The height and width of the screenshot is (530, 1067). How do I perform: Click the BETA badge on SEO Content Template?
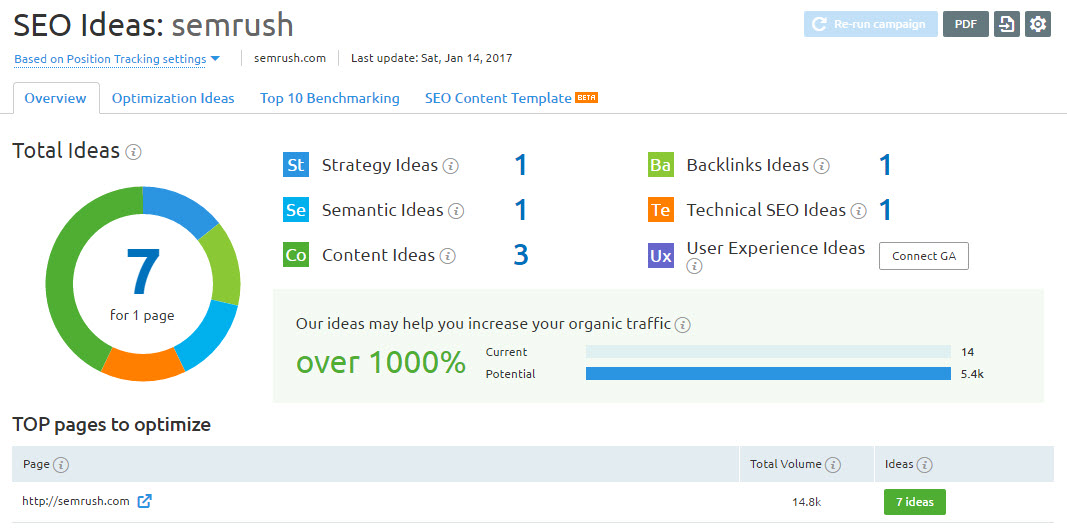point(587,97)
